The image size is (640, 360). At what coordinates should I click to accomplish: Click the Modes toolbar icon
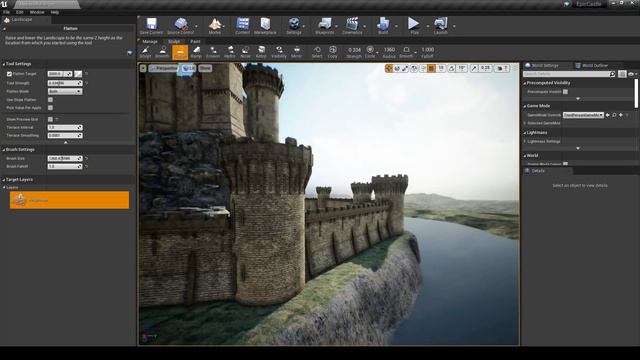point(215,26)
